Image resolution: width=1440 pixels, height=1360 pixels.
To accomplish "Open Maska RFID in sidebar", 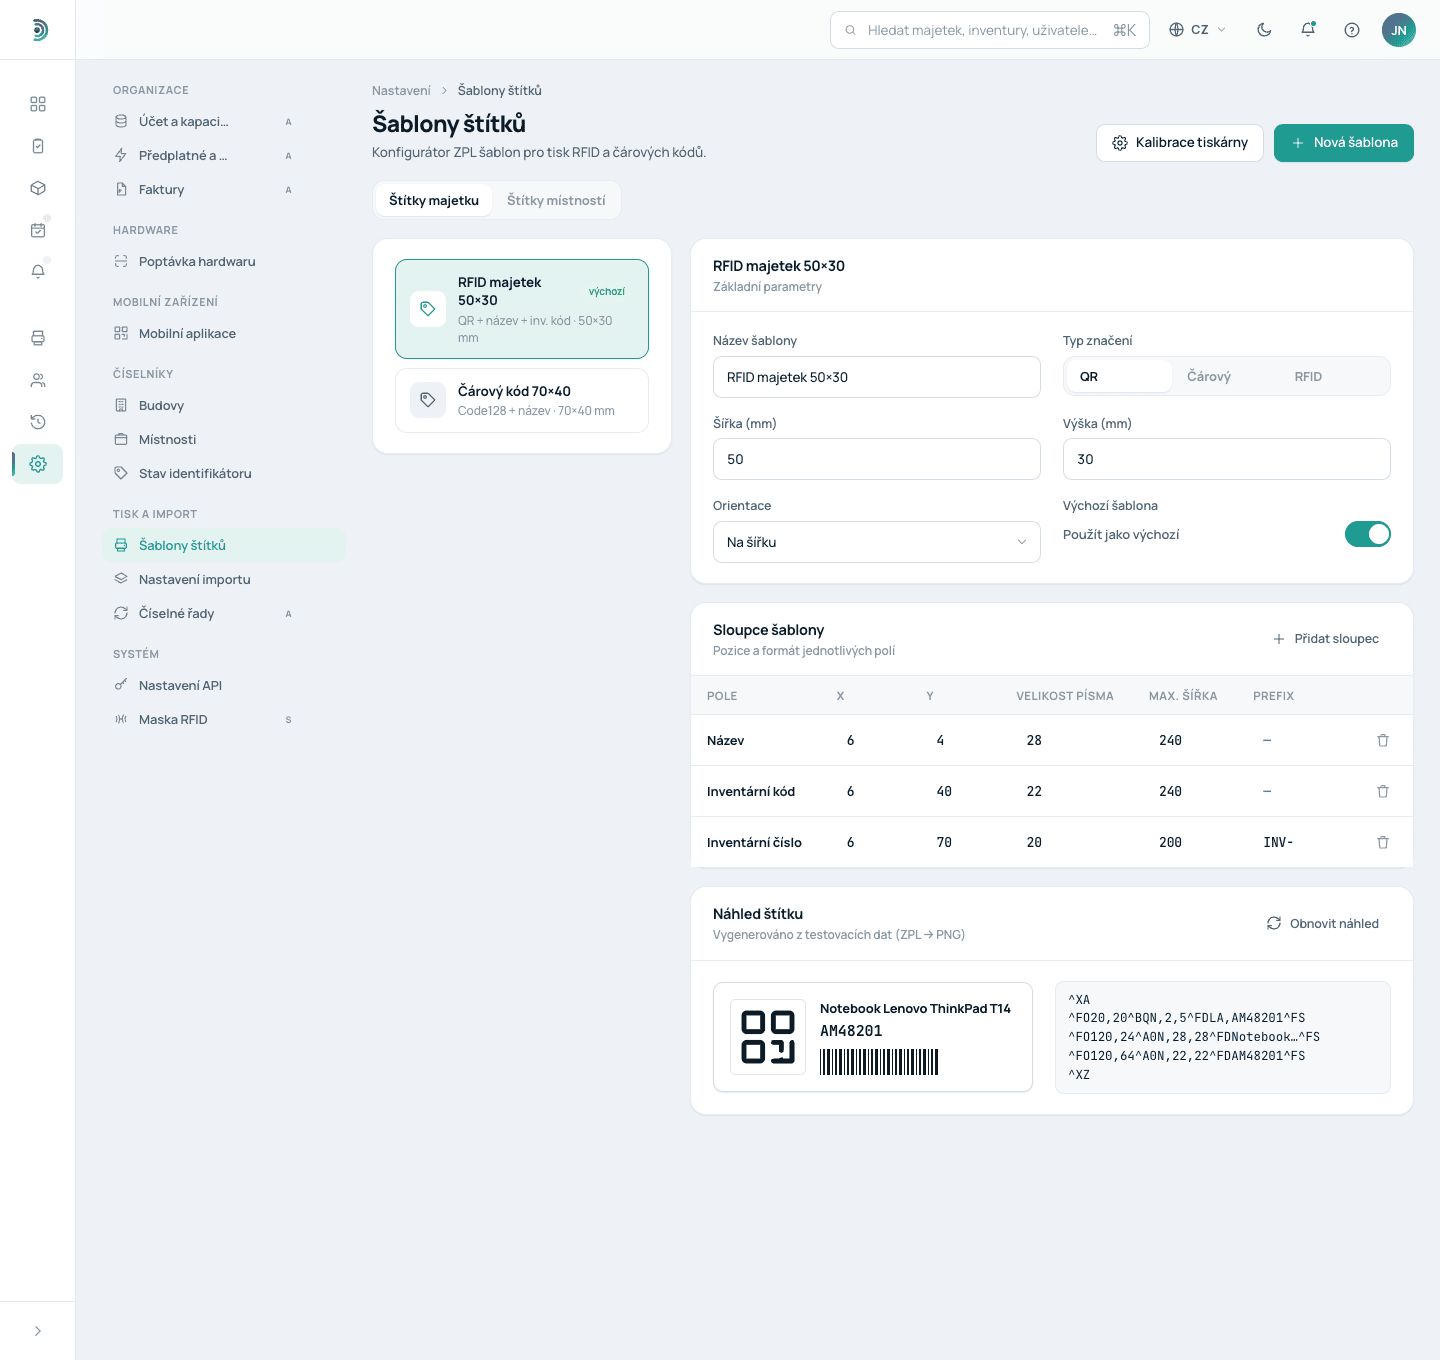I will pos(224,719).
